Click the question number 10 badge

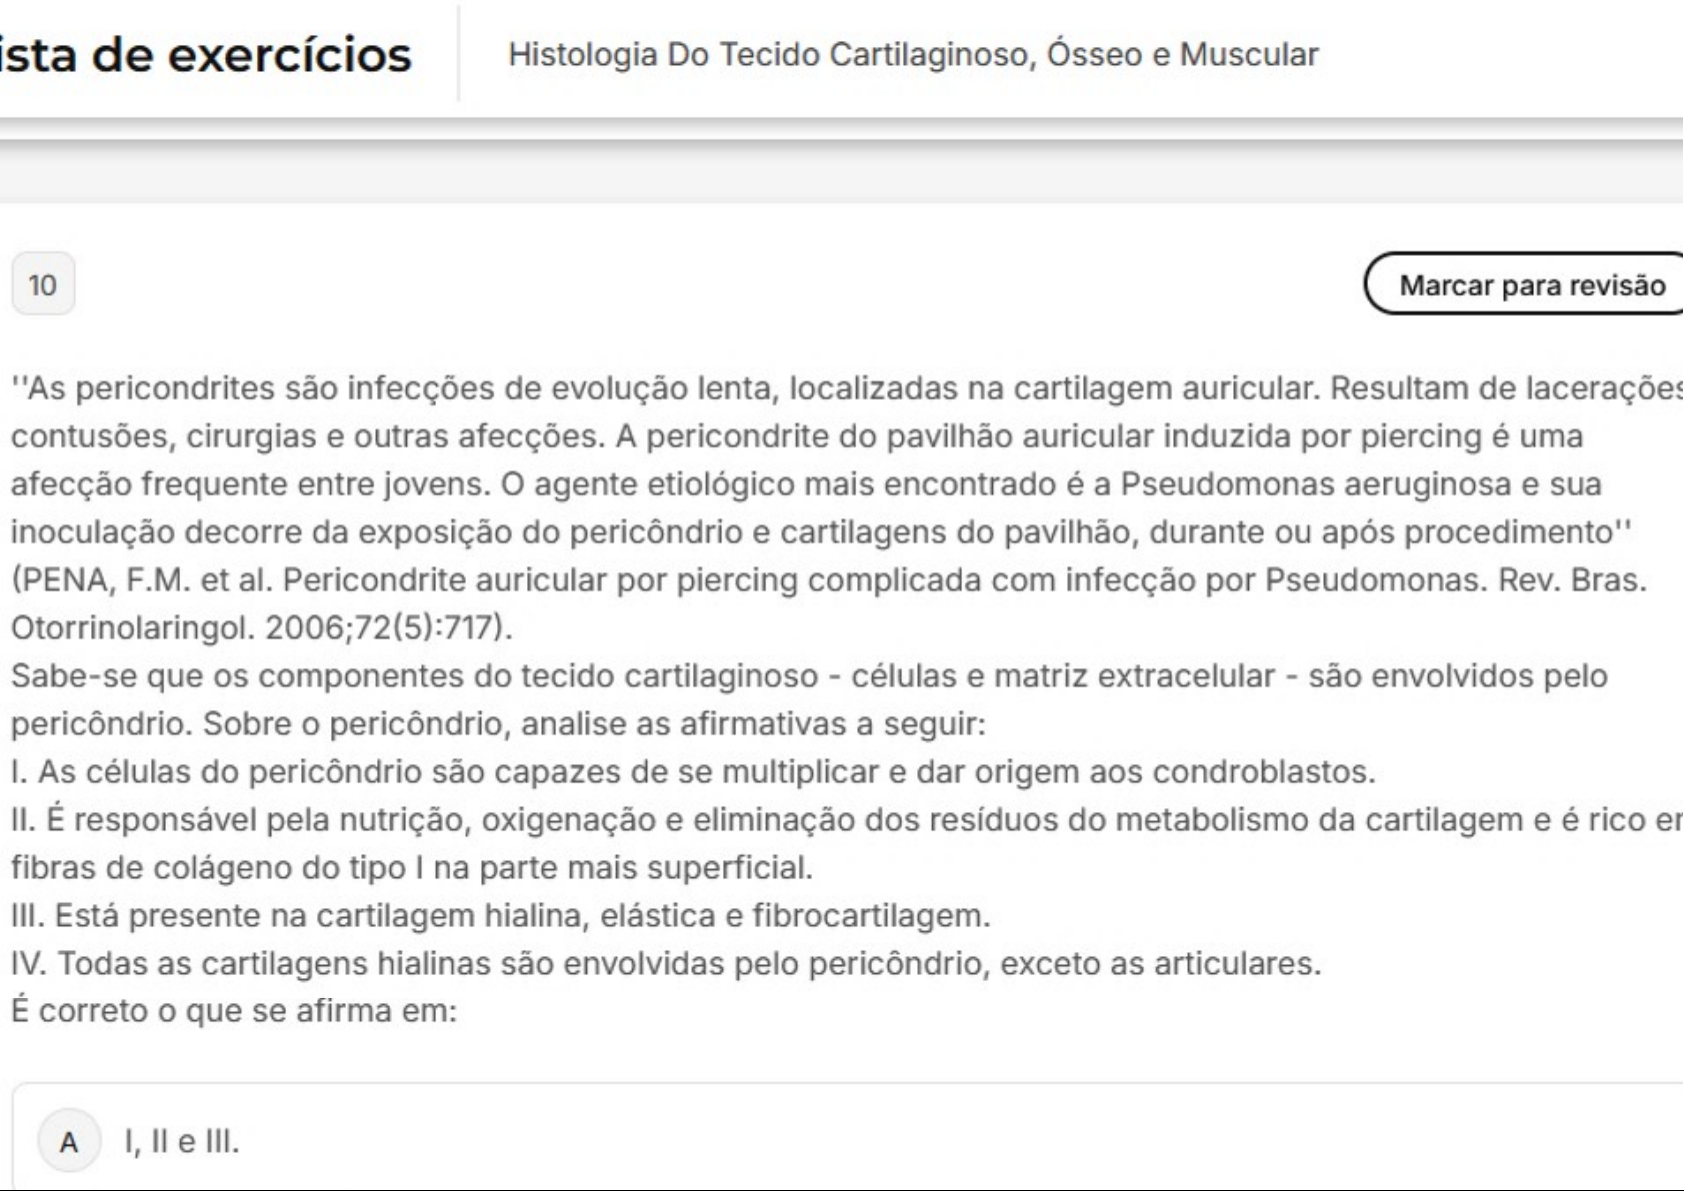[43, 285]
